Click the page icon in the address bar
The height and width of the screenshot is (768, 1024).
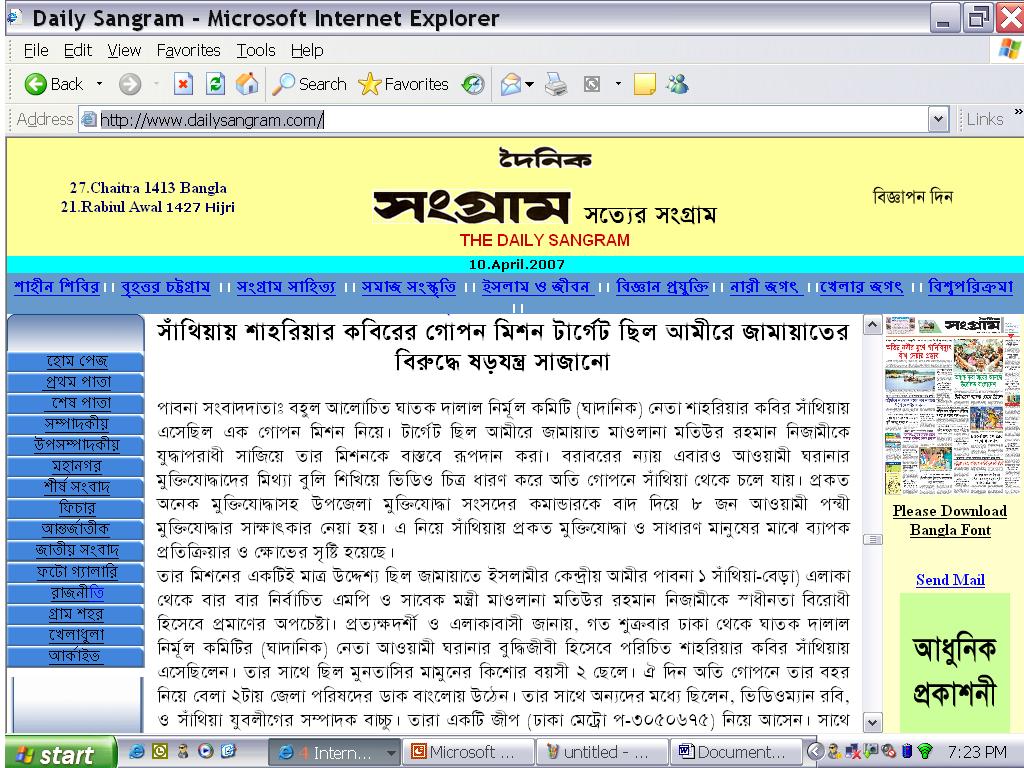click(x=88, y=120)
